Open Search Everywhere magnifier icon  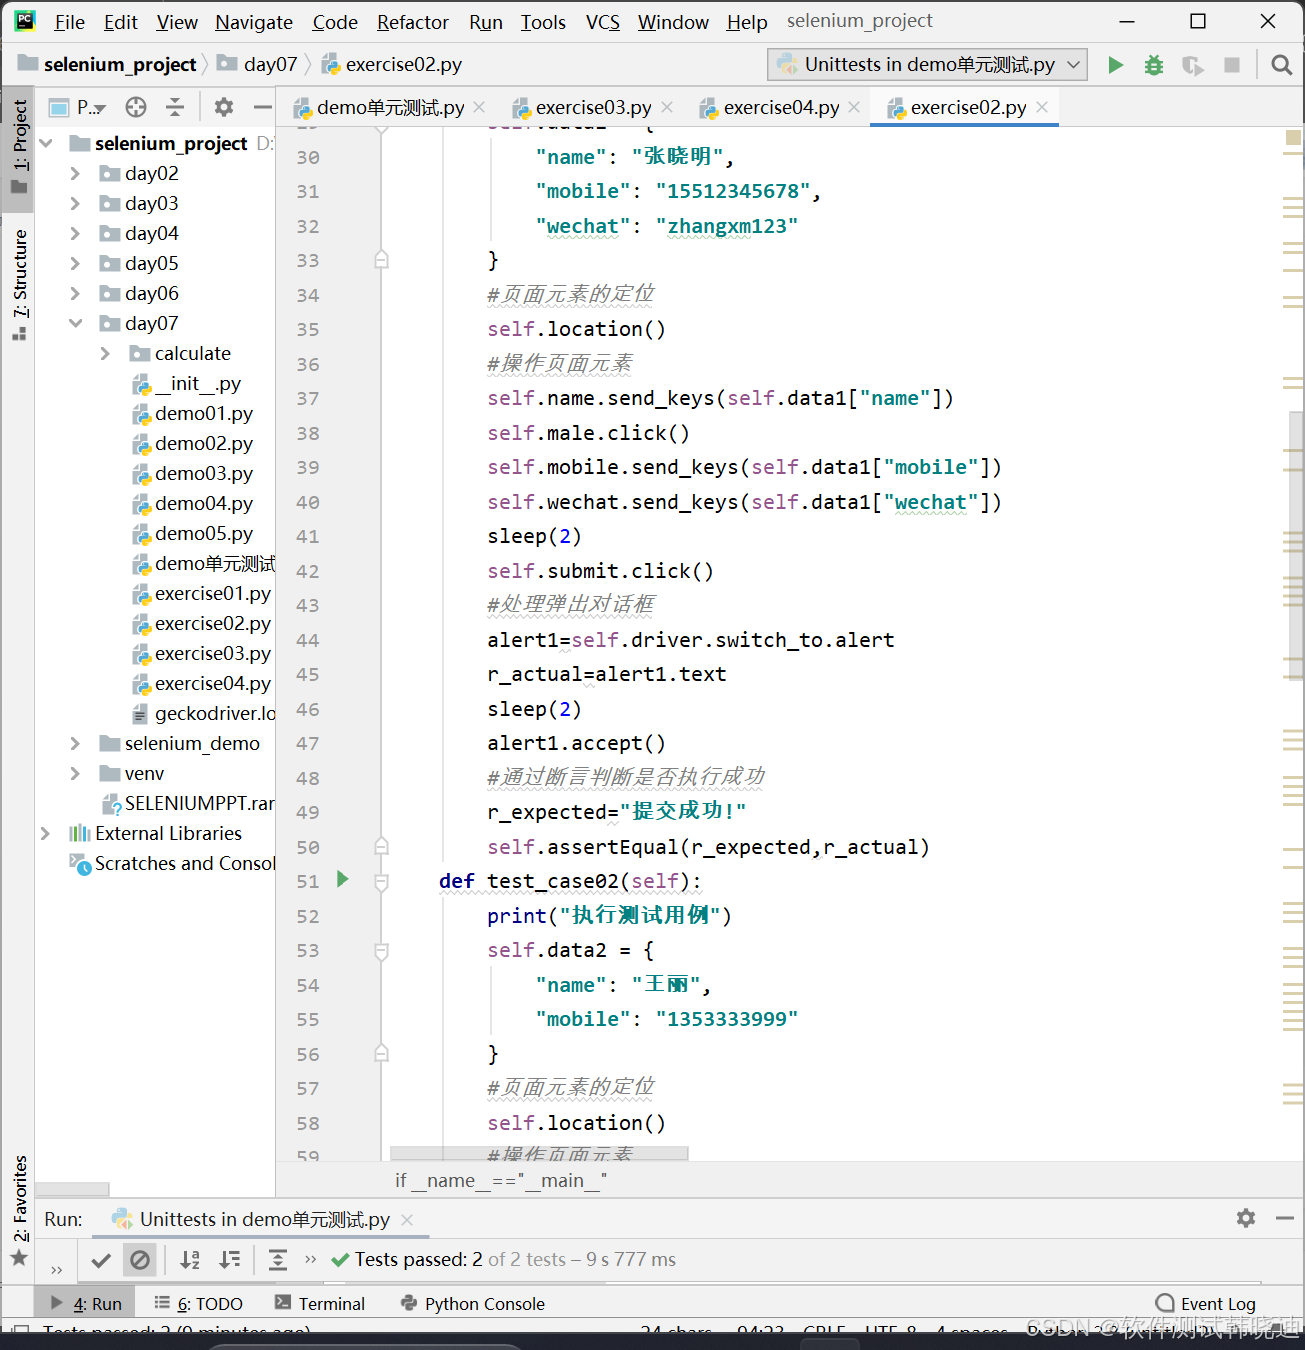[x=1281, y=65]
